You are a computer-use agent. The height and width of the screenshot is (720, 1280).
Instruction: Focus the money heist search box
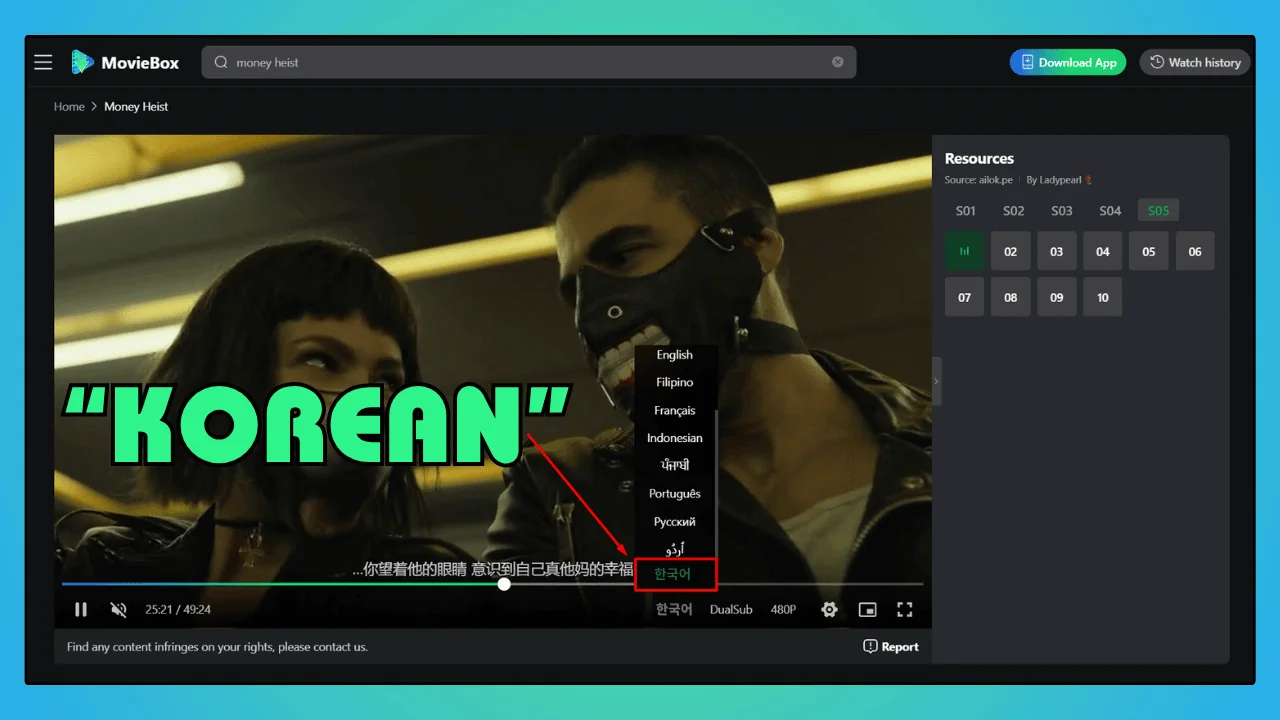(x=529, y=62)
